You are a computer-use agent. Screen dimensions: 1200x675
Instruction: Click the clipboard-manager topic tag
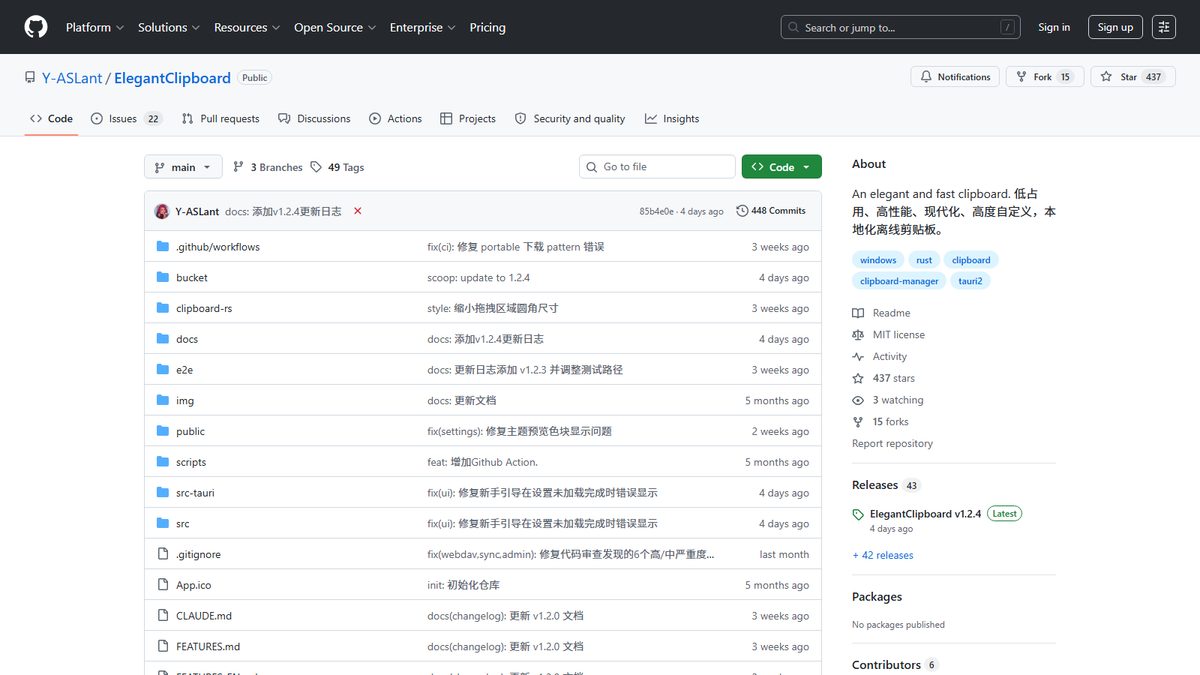(x=899, y=281)
